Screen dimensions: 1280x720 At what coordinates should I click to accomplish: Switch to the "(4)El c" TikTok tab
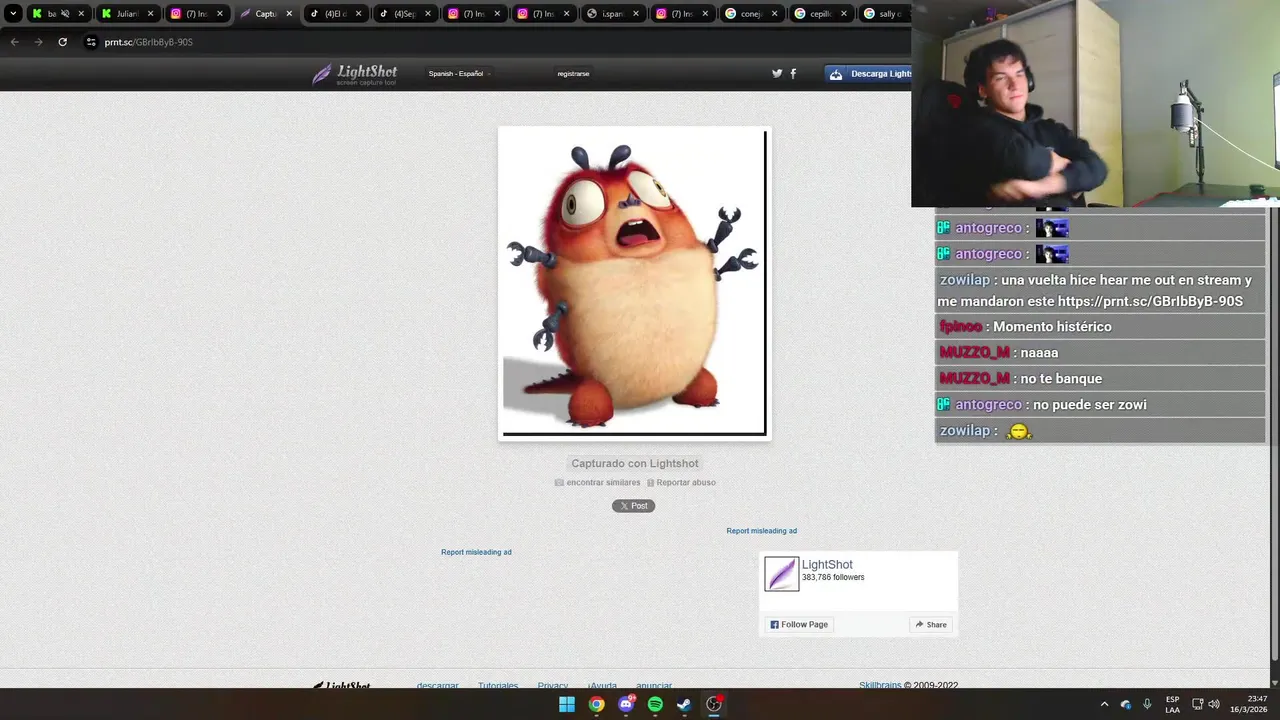(335, 14)
